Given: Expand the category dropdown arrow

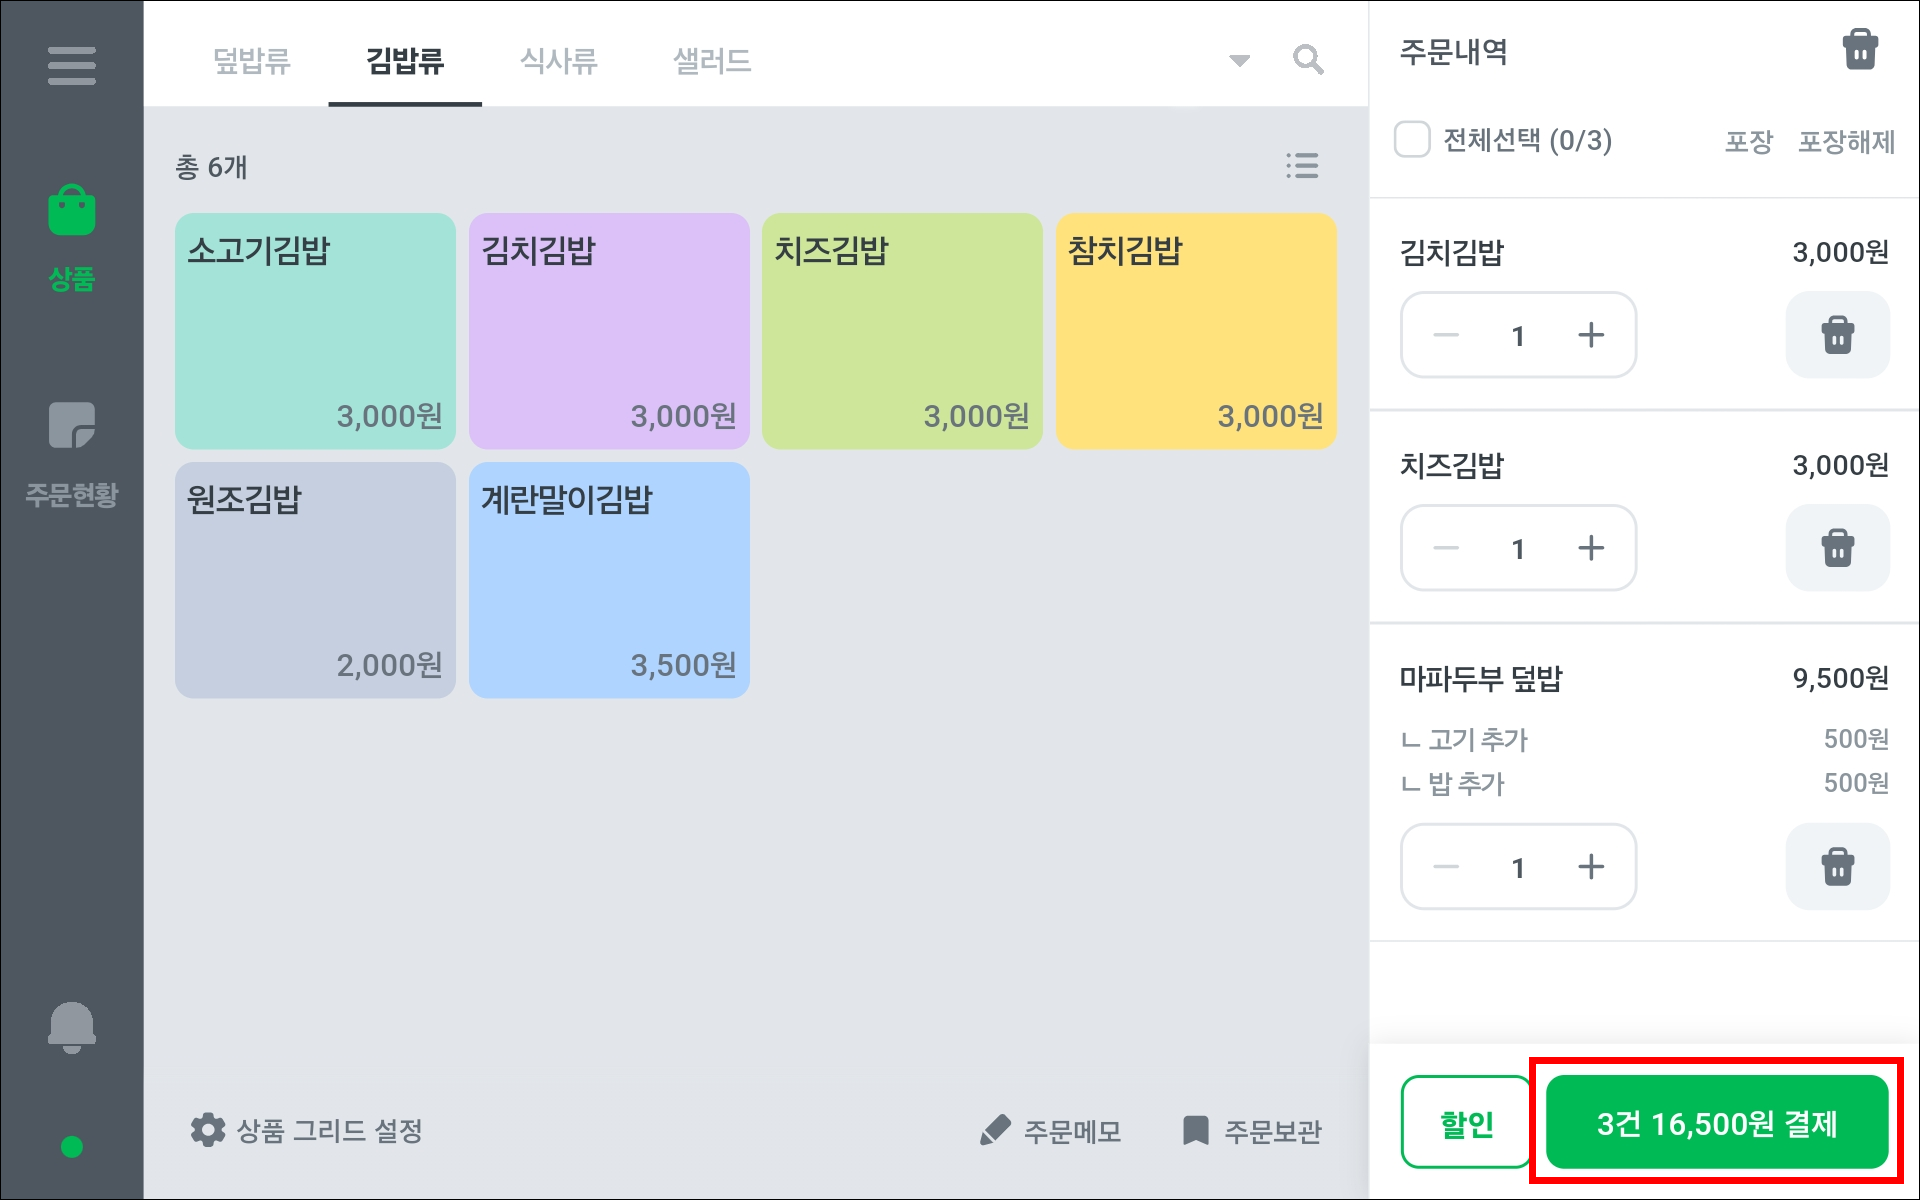Looking at the screenshot, I should point(1239,61).
